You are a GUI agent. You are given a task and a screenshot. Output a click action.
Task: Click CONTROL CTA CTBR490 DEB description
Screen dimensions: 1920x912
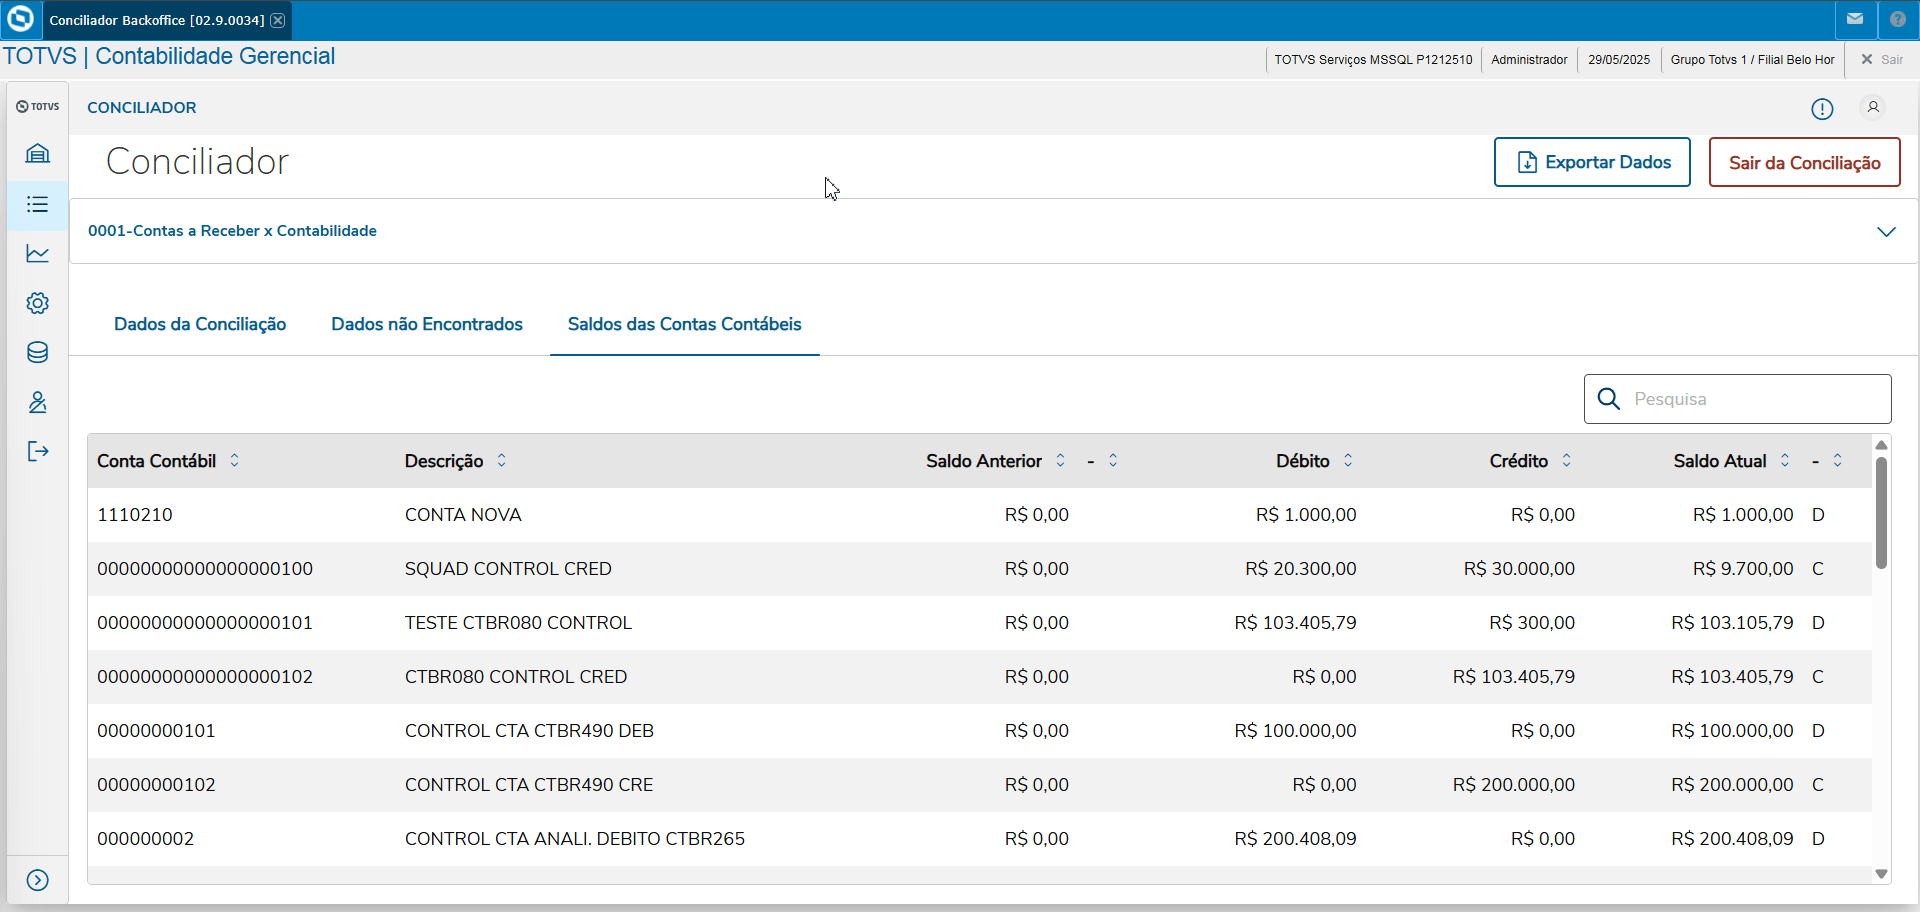pos(529,731)
